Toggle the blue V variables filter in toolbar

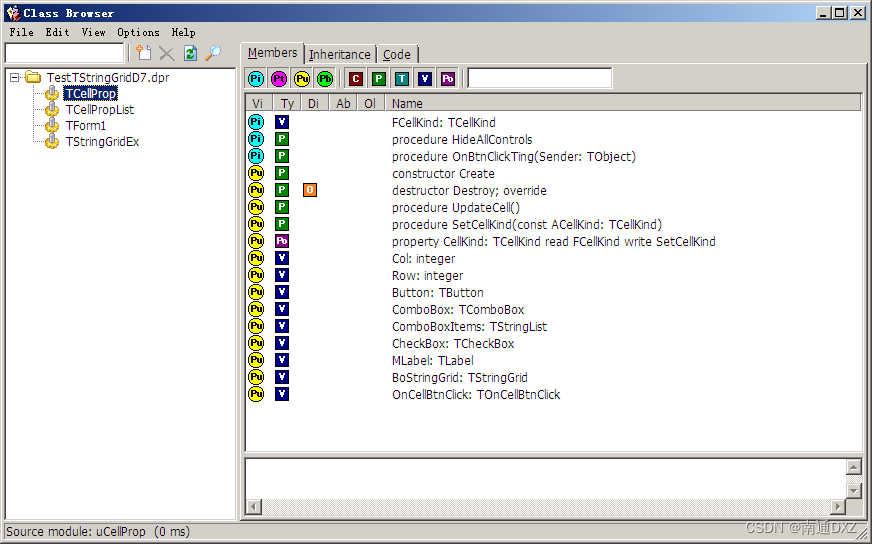point(425,79)
